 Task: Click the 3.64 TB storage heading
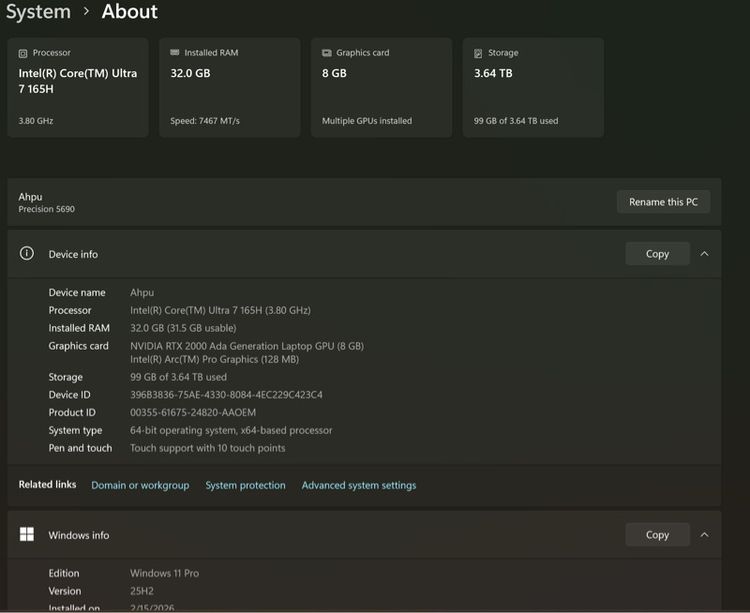point(493,73)
